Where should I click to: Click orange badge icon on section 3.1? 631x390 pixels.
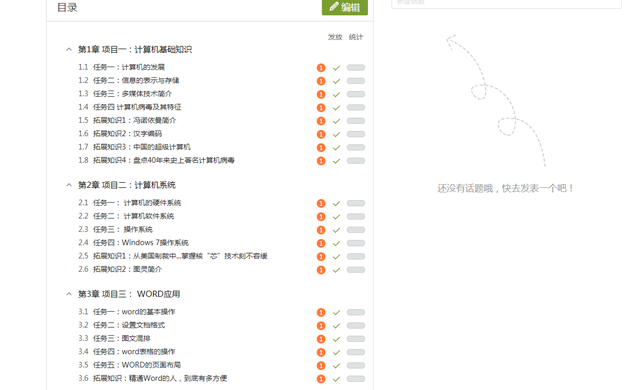(321, 312)
